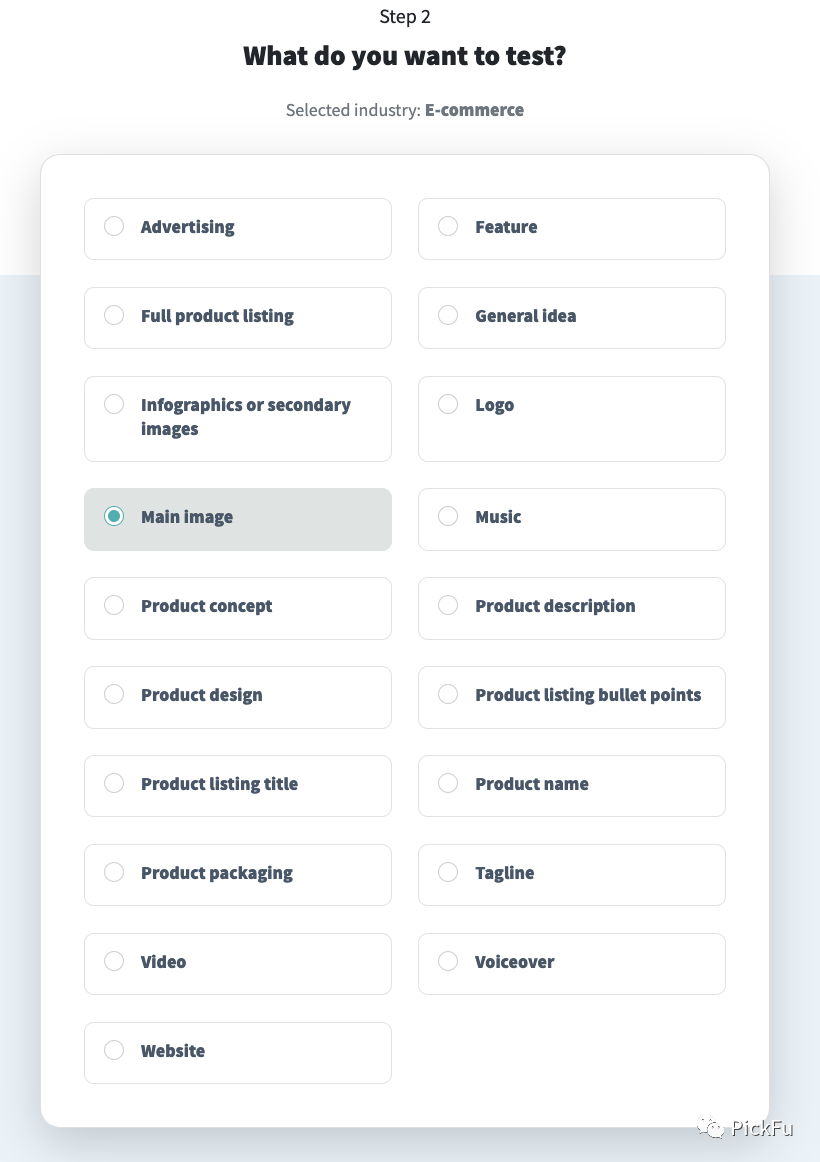Choose the Voiceover option

click(x=448, y=962)
